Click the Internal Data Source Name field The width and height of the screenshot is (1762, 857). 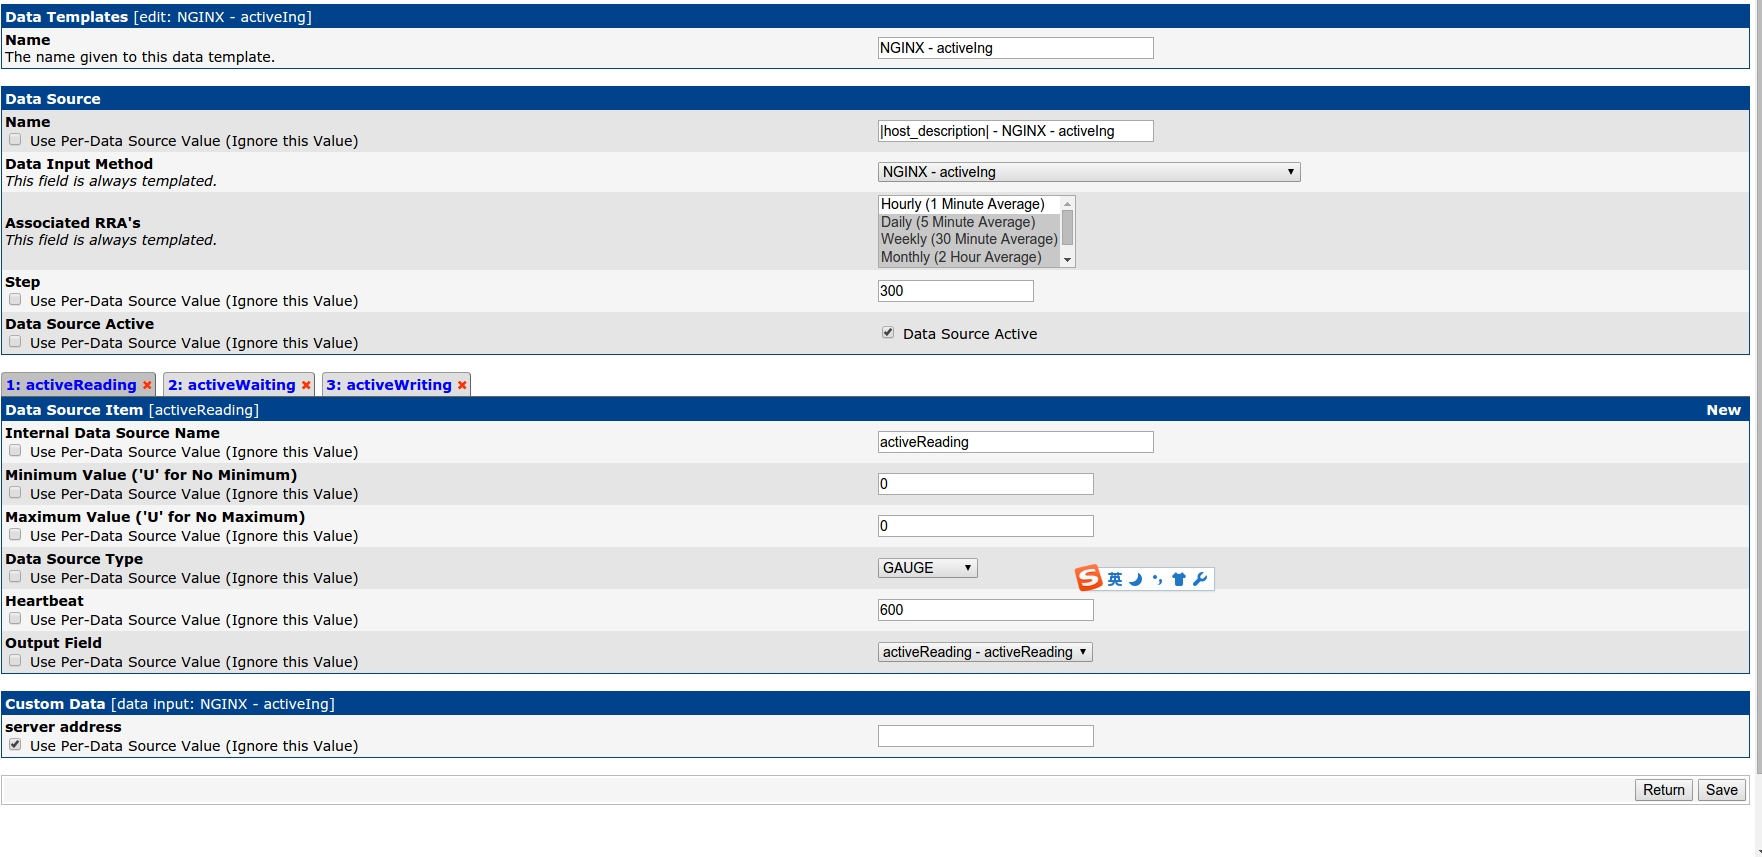[1016, 442]
